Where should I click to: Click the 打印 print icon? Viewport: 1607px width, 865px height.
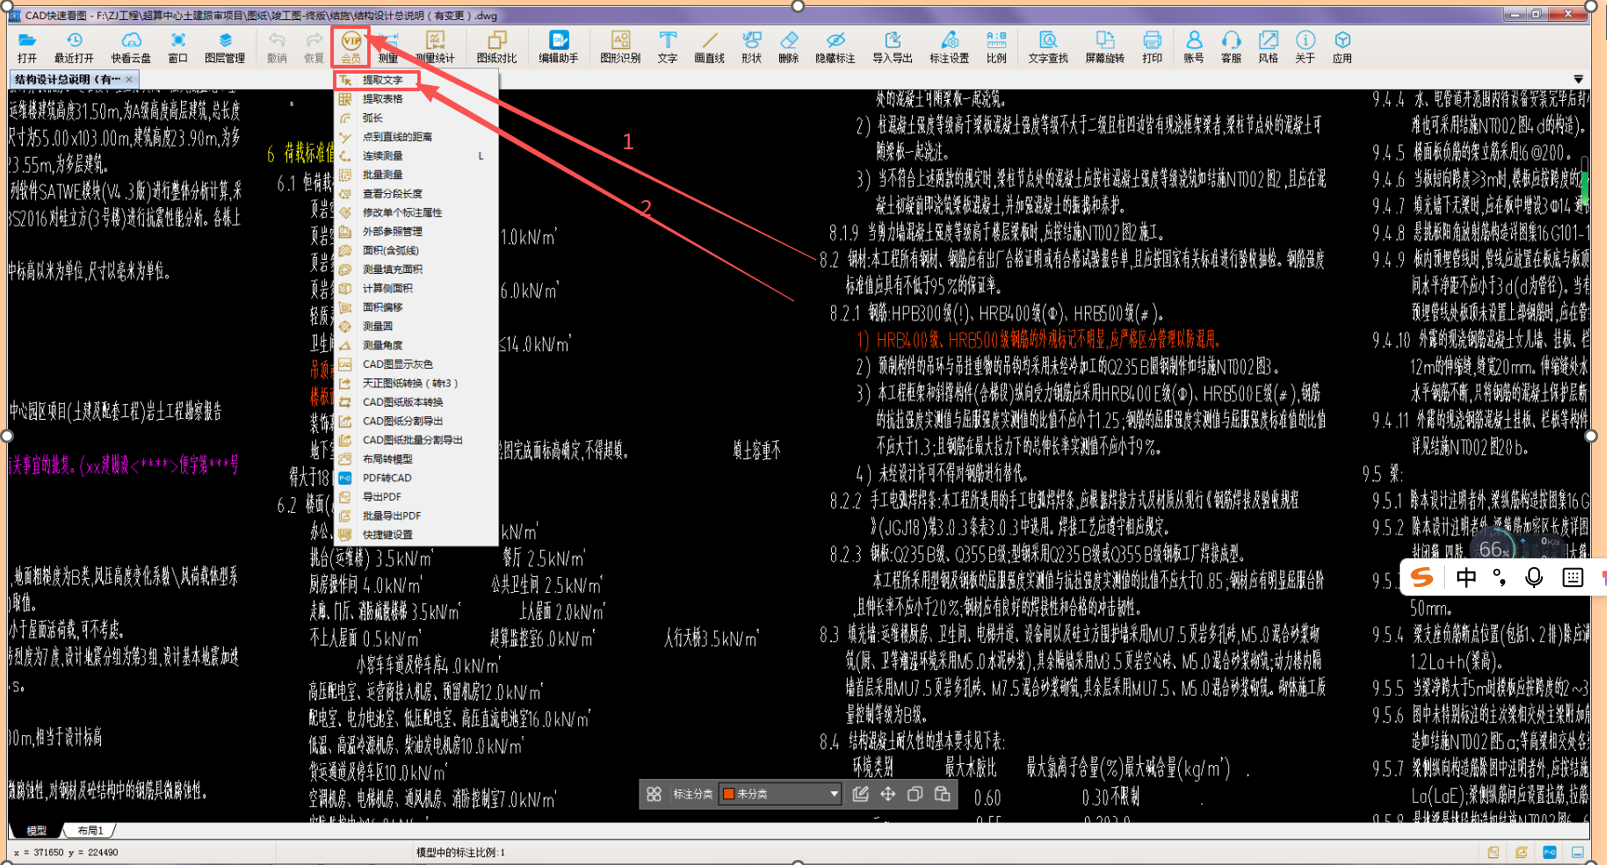1152,46
